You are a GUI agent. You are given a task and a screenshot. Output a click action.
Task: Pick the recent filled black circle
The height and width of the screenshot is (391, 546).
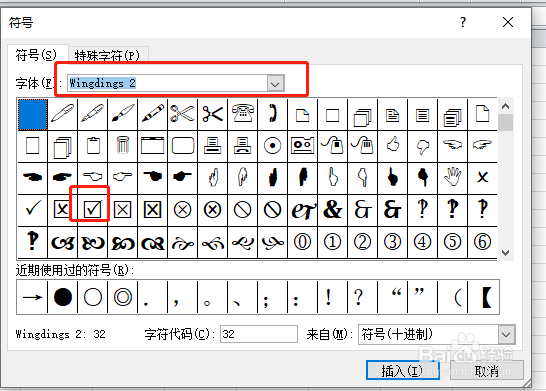coord(63,297)
